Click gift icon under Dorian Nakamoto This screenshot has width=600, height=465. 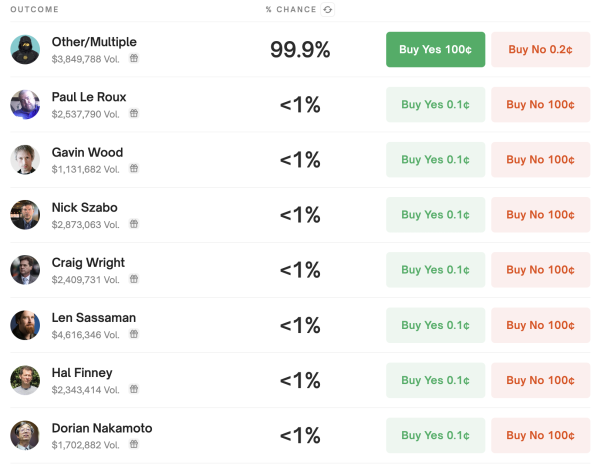pos(134,444)
